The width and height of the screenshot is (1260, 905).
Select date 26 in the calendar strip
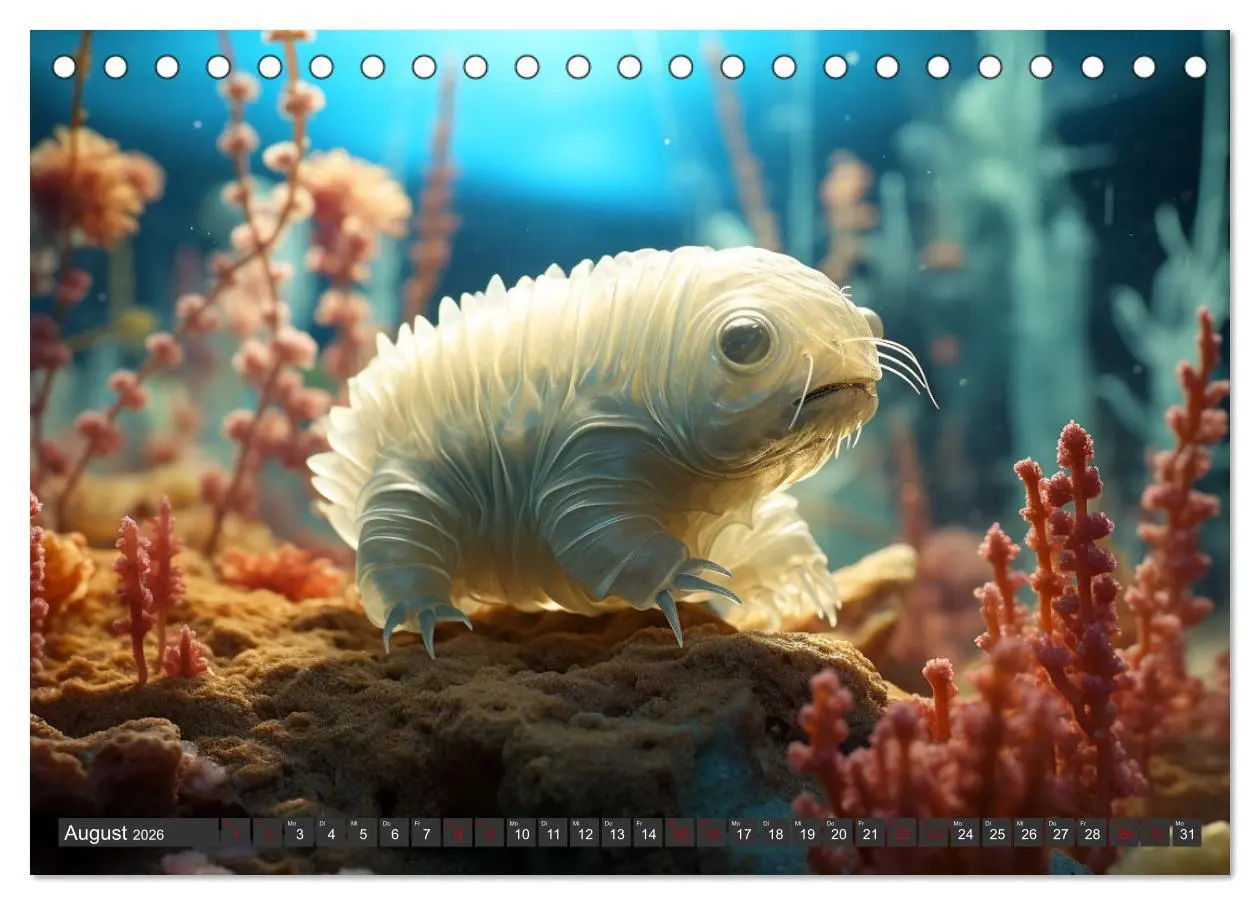(x=1029, y=833)
